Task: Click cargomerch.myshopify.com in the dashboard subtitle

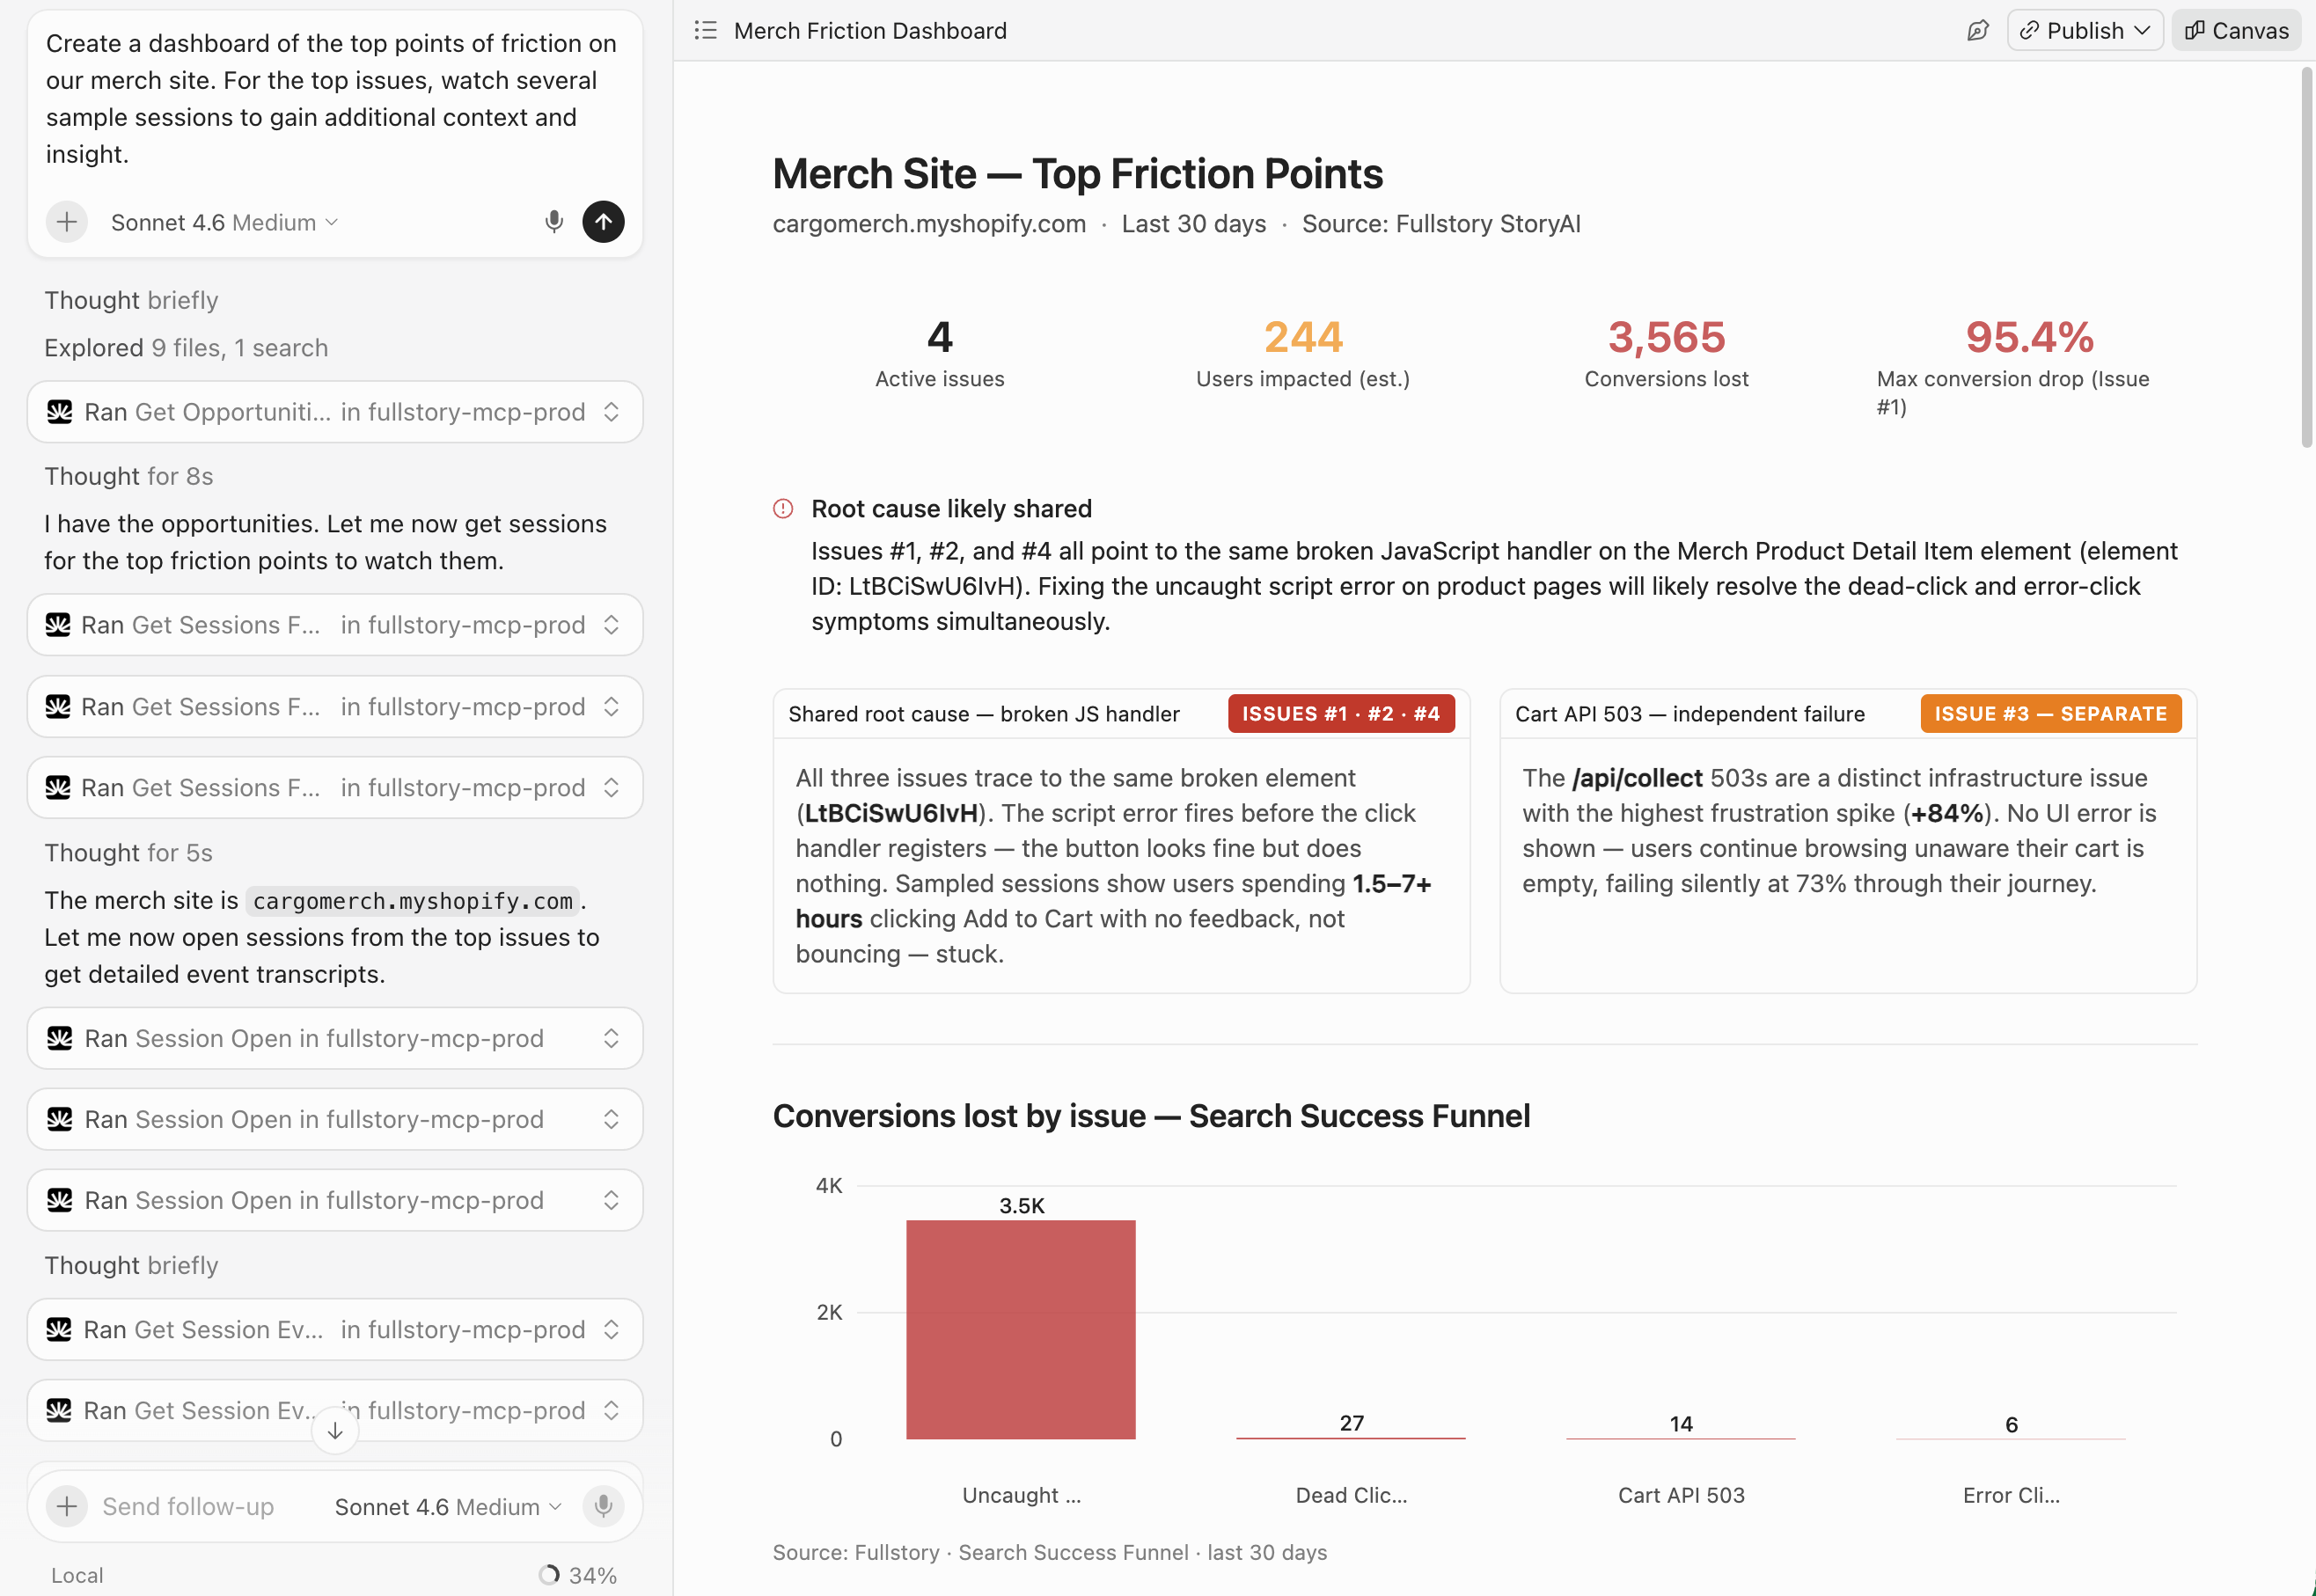Action: coord(929,224)
